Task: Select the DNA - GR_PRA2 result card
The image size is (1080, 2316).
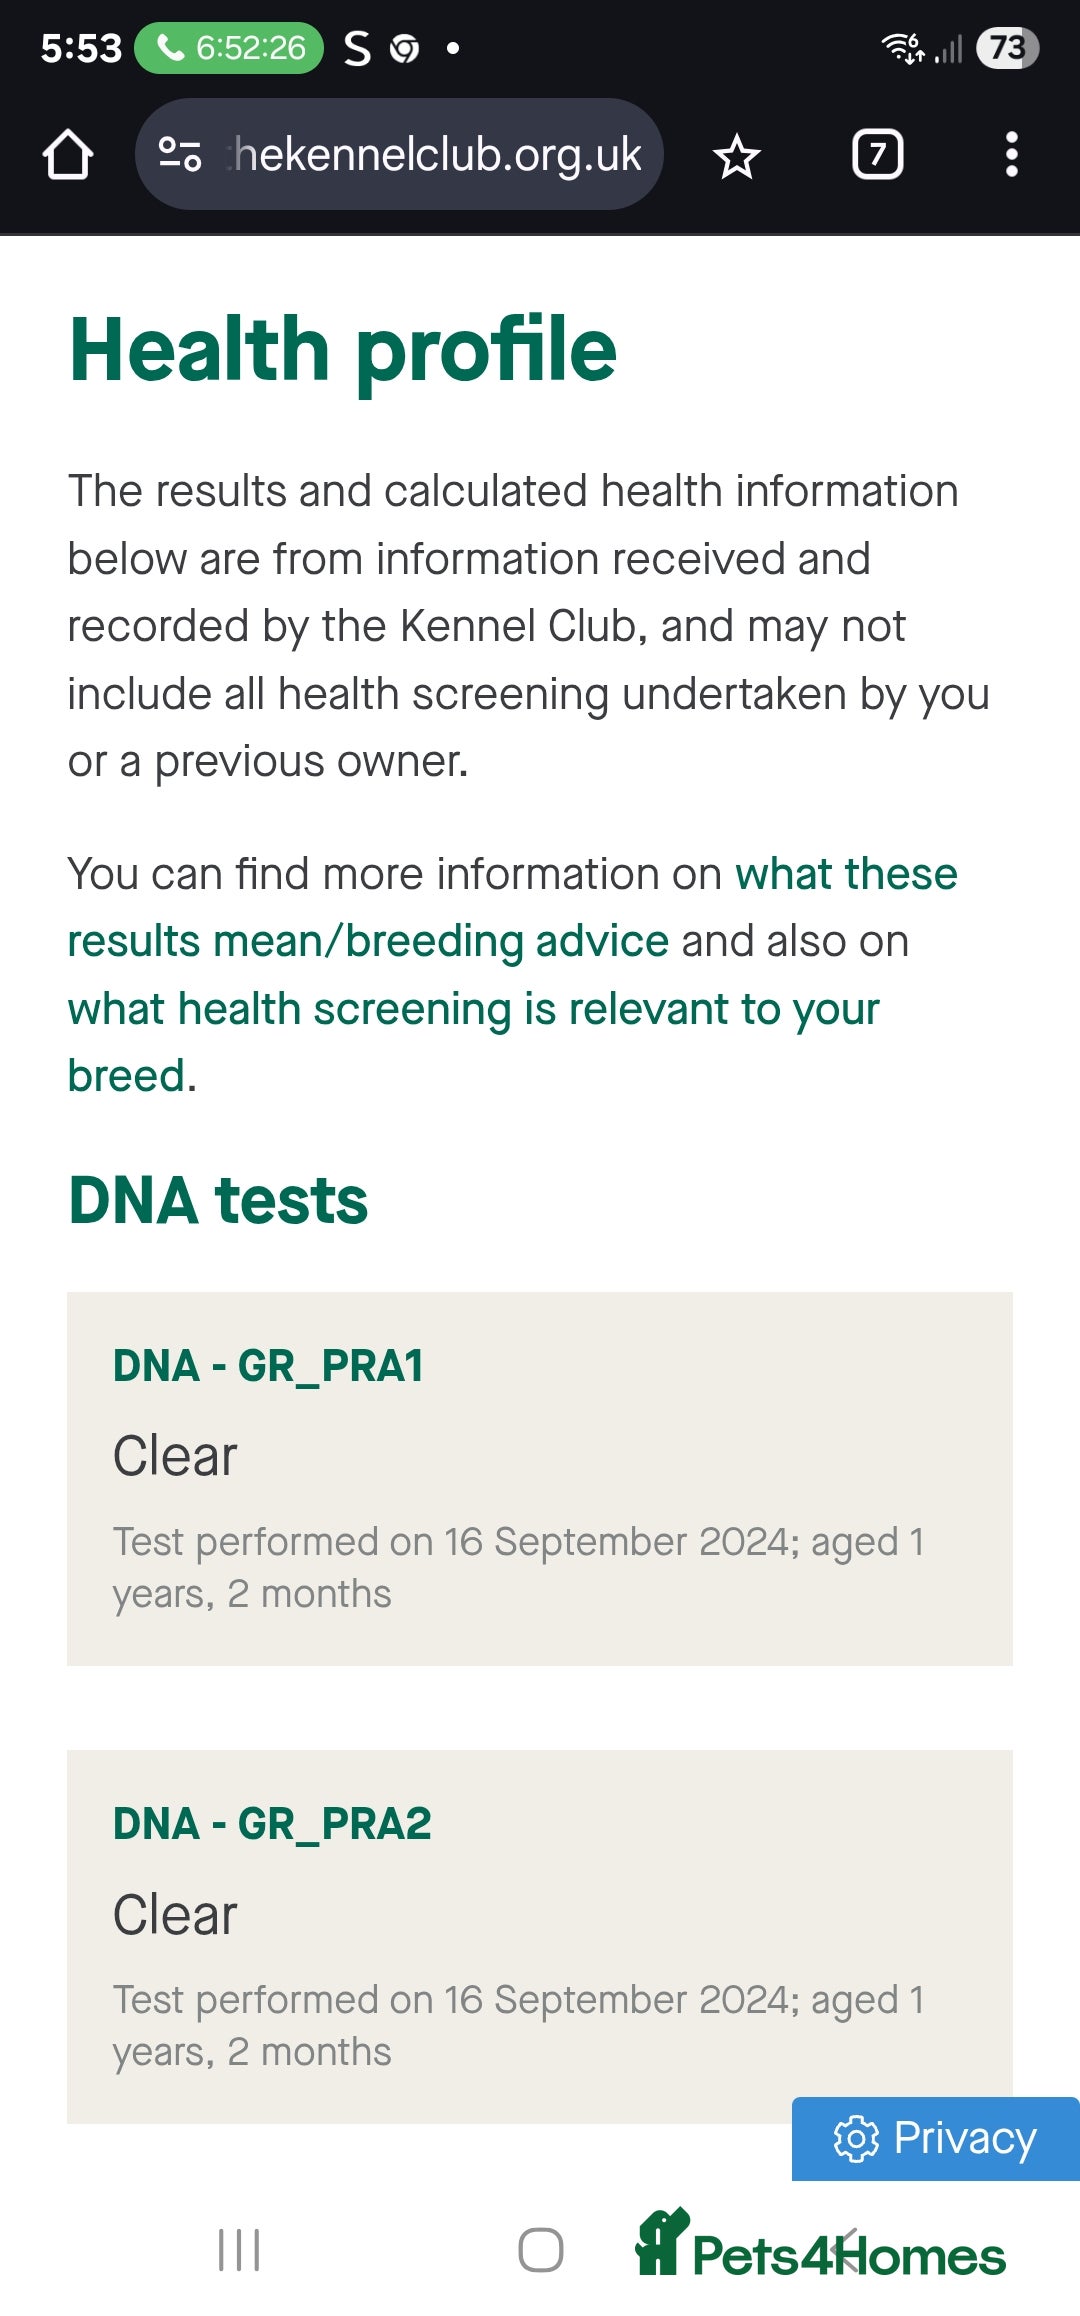Action: (x=540, y=1937)
